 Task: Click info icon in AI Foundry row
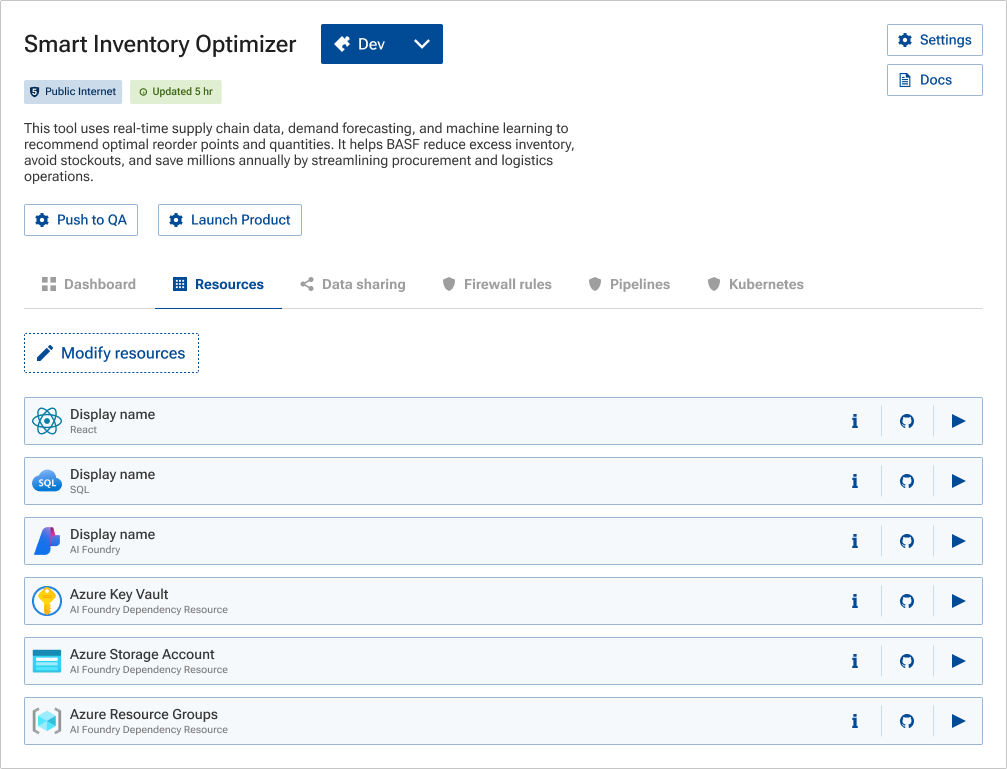tap(854, 542)
